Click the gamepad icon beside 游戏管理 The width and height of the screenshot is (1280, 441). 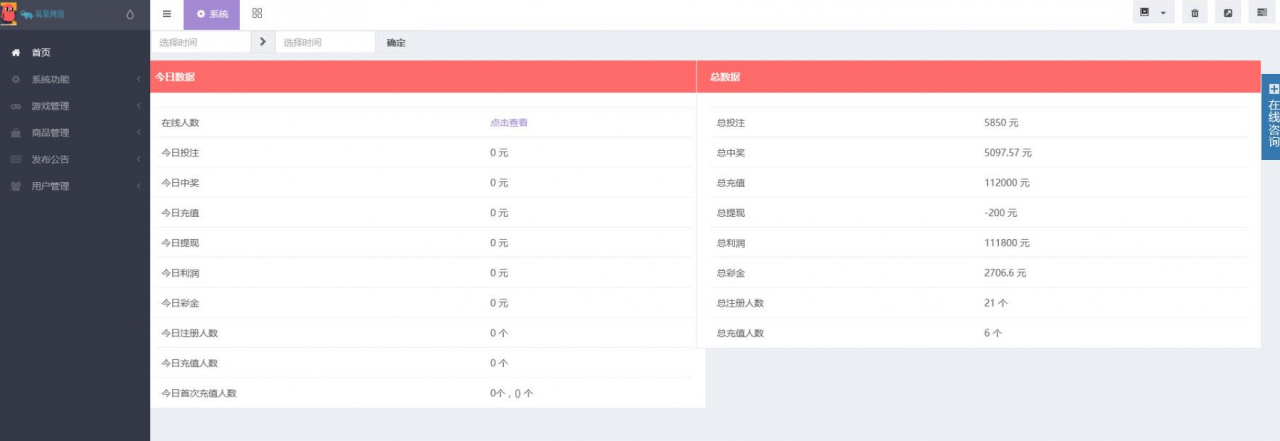[x=15, y=106]
